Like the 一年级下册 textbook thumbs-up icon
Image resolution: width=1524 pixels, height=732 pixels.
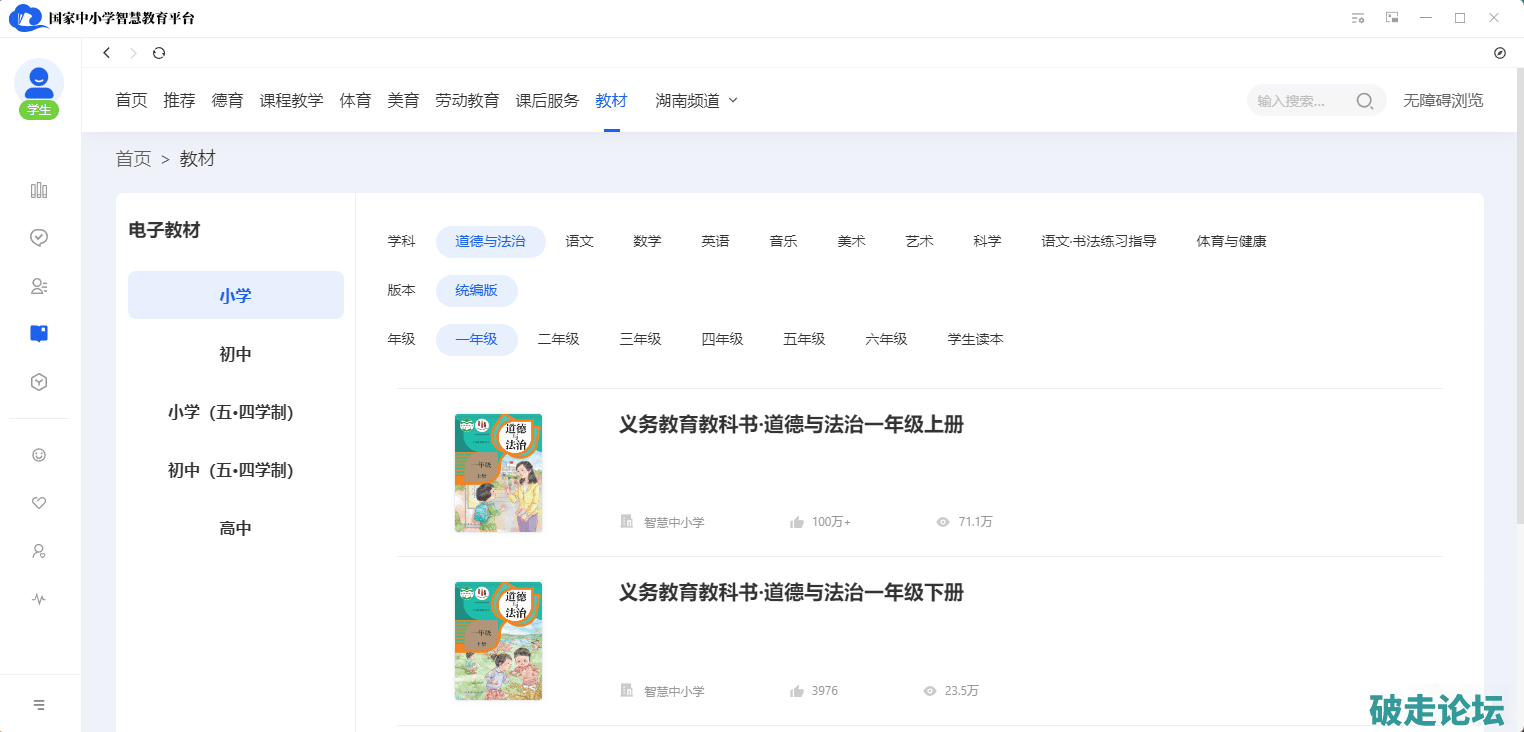pos(797,691)
